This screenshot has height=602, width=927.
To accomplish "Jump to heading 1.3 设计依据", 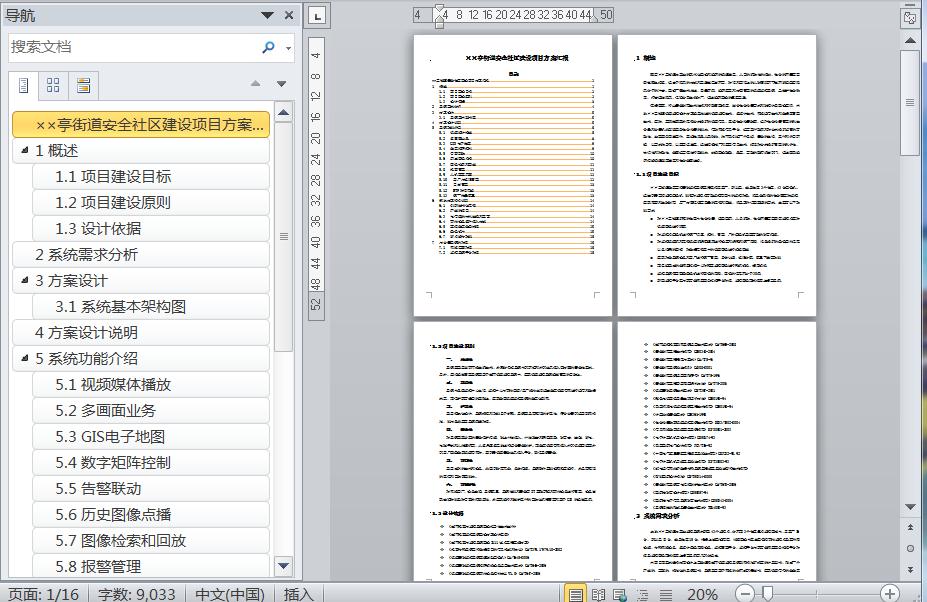I will pos(151,228).
